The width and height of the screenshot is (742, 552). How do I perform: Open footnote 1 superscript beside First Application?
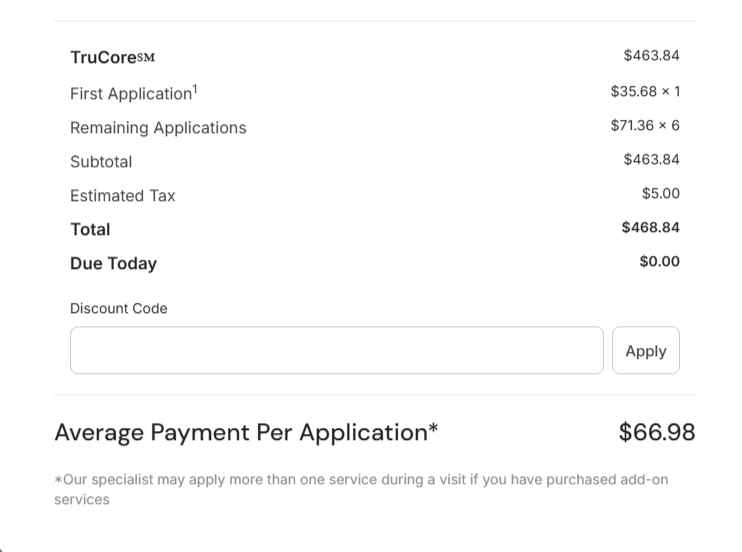coord(195,90)
